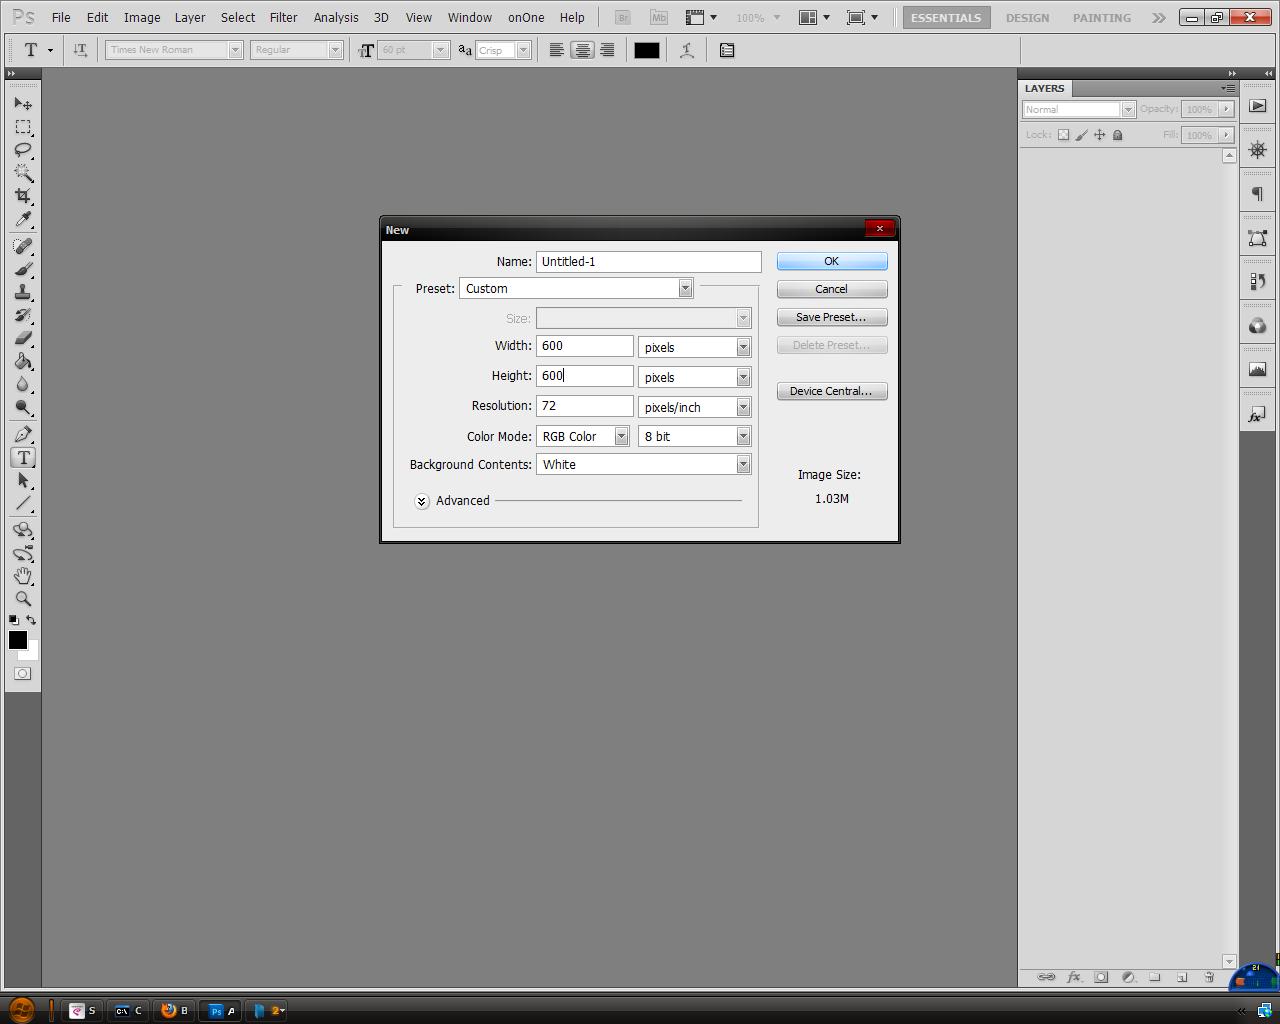This screenshot has width=1280, height=1024.
Task: Select the Lasso tool
Action: [x=23, y=150]
